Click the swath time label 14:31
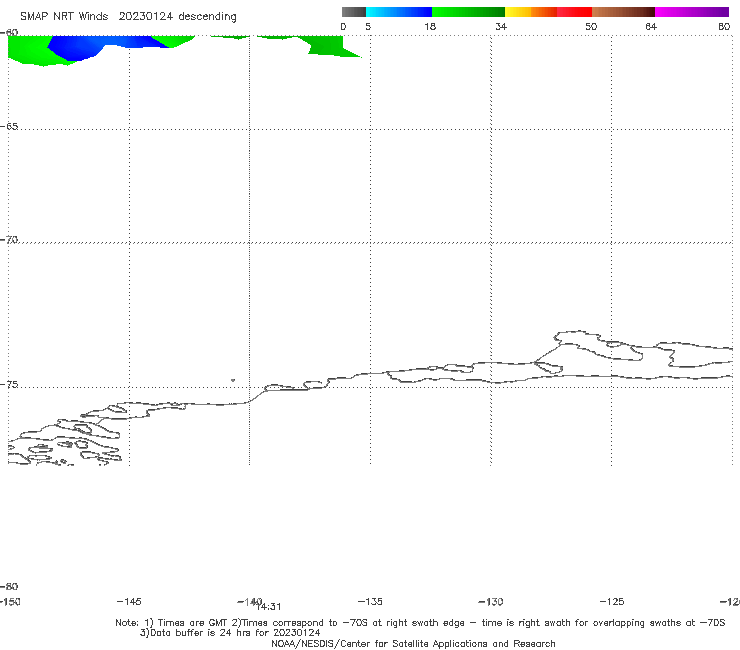This screenshot has width=740, height=650. 269,607
